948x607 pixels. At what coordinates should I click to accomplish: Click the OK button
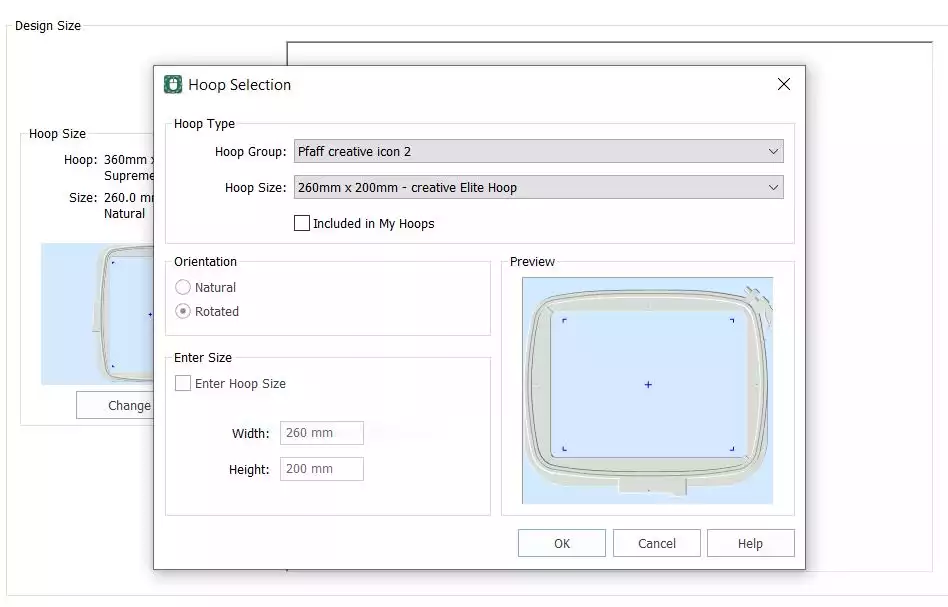click(x=562, y=543)
